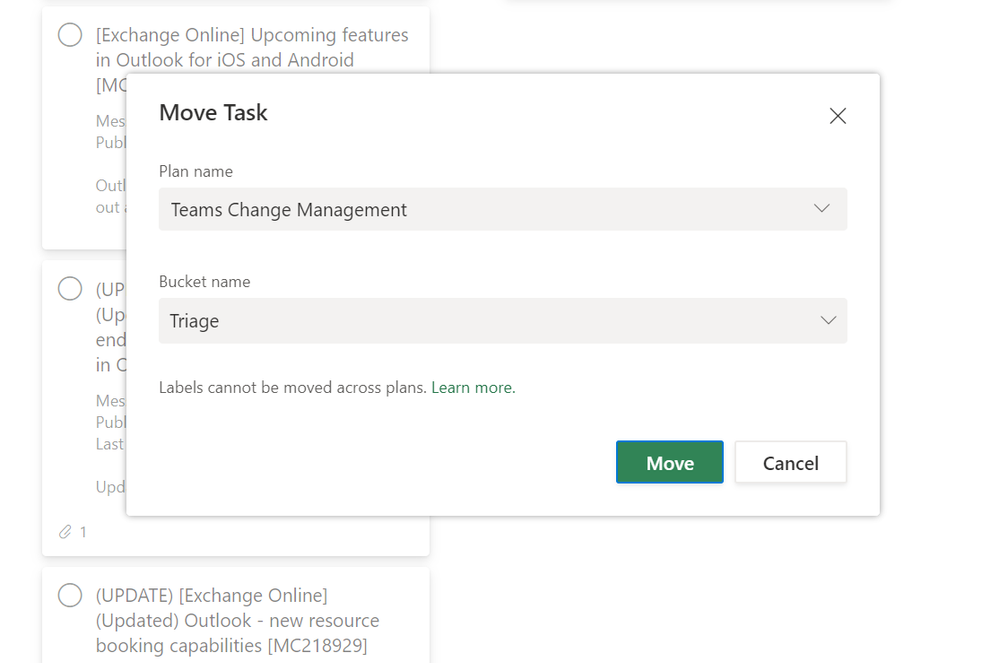Viewport: 999px width, 663px height.
Task: Click the chevron in the Plan name field
Action: (822, 208)
